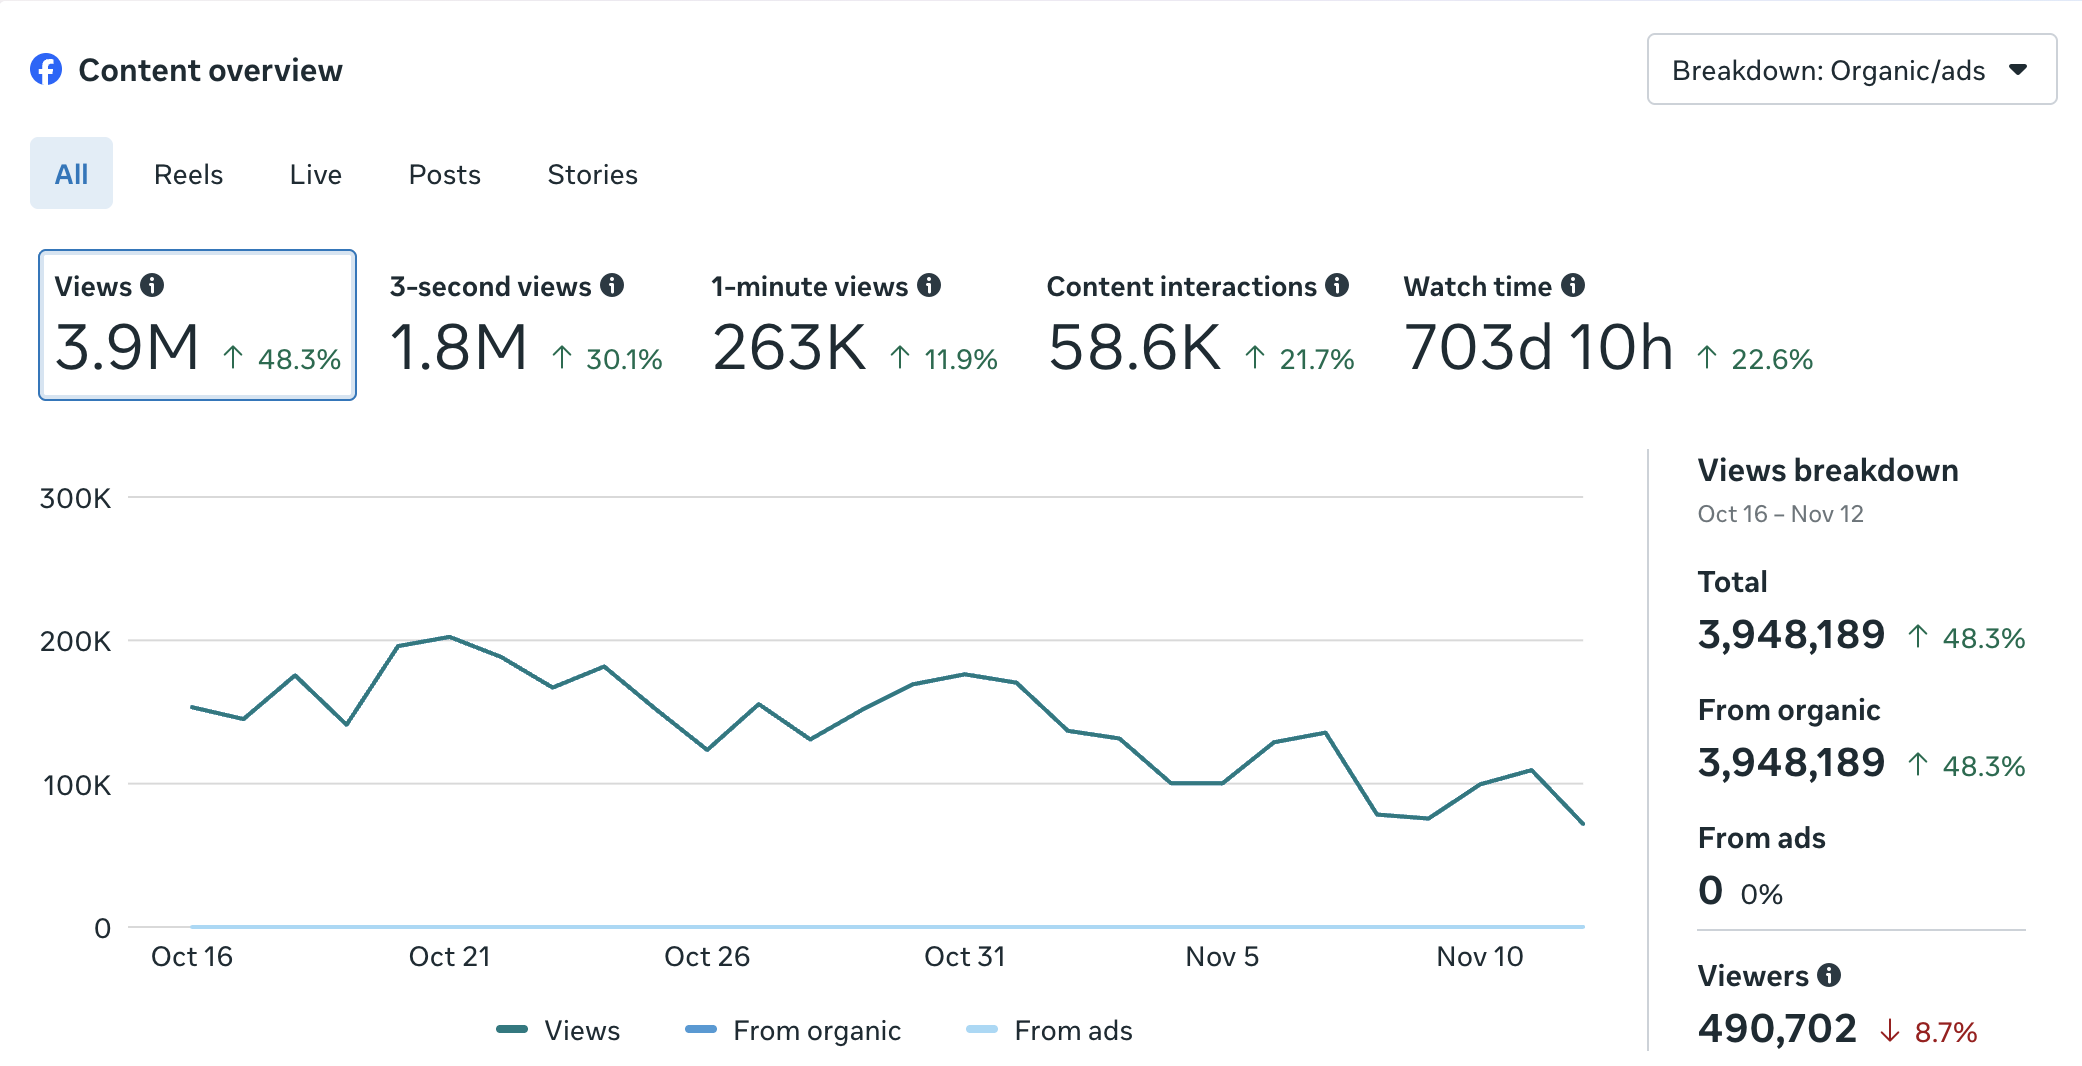Image resolution: width=2082 pixels, height=1066 pixels.
Task: Click info icon beside Watch time
Action: tap(1573, 286)
